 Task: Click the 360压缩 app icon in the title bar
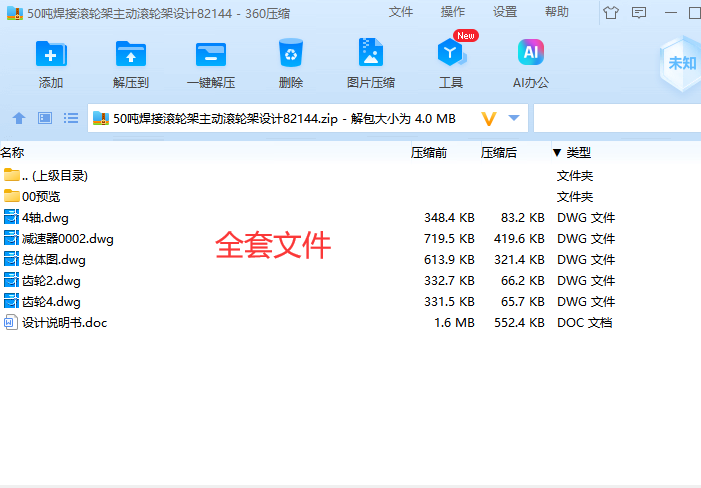(x=15, y=13)
